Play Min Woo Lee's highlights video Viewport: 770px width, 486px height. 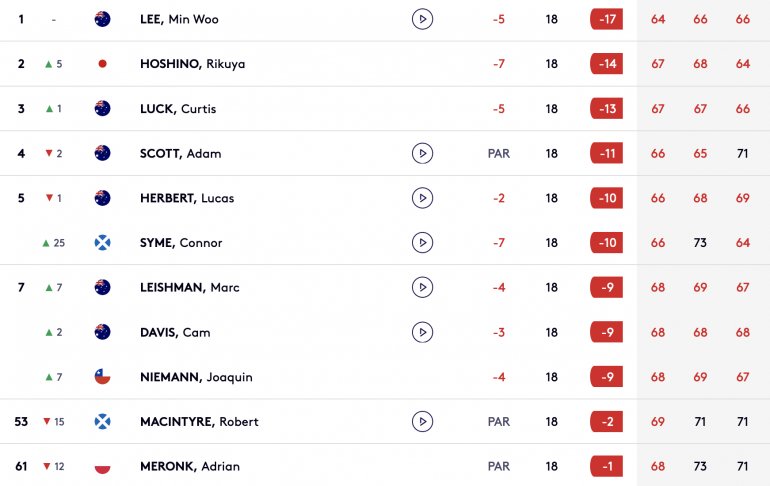(x=422, y=19)
